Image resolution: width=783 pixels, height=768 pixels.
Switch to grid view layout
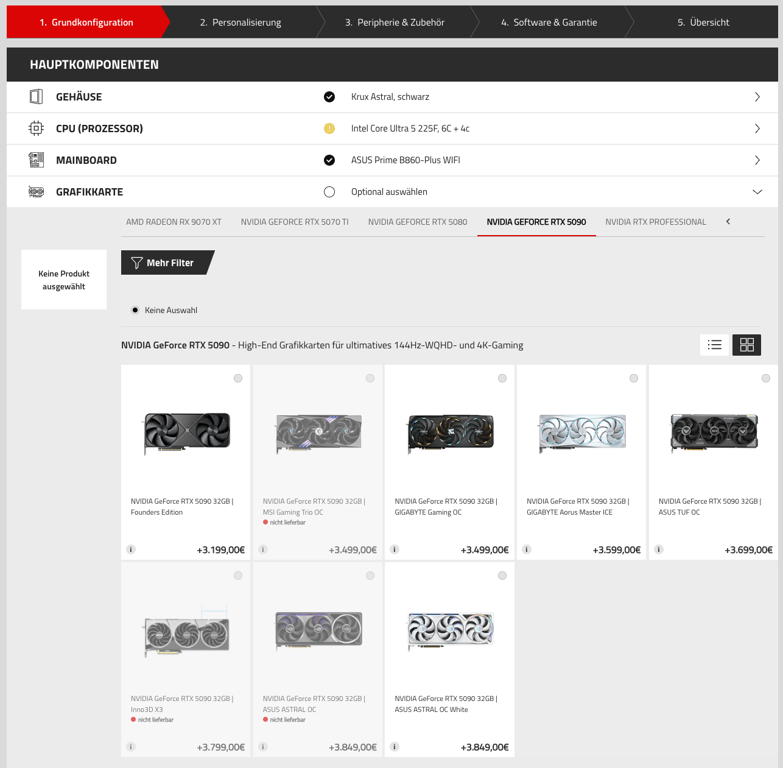coord(747,345)
